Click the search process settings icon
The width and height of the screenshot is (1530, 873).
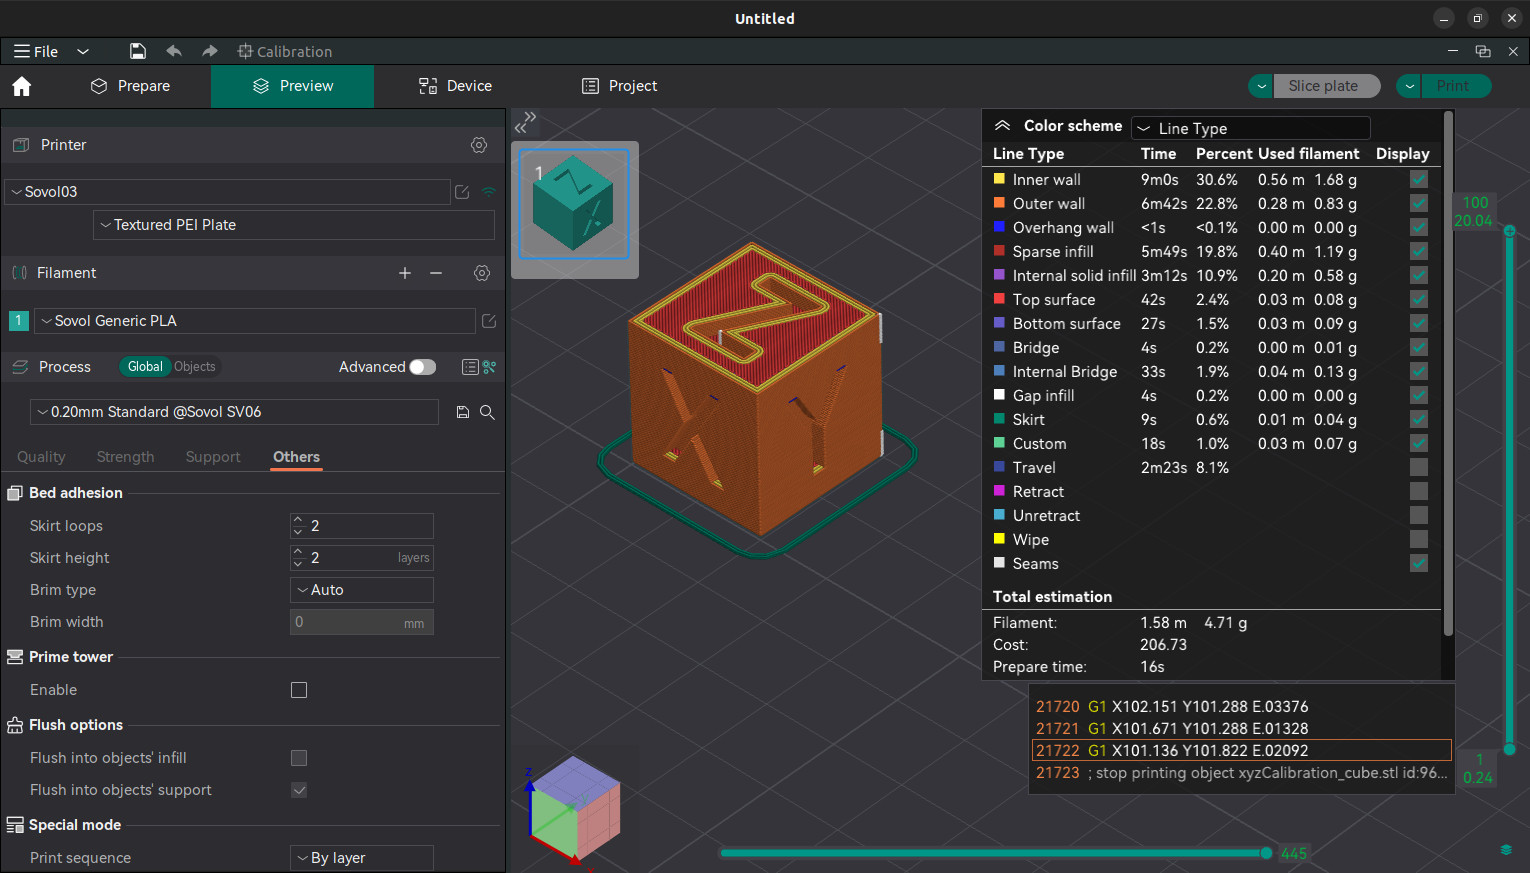[x=487, y=412]
